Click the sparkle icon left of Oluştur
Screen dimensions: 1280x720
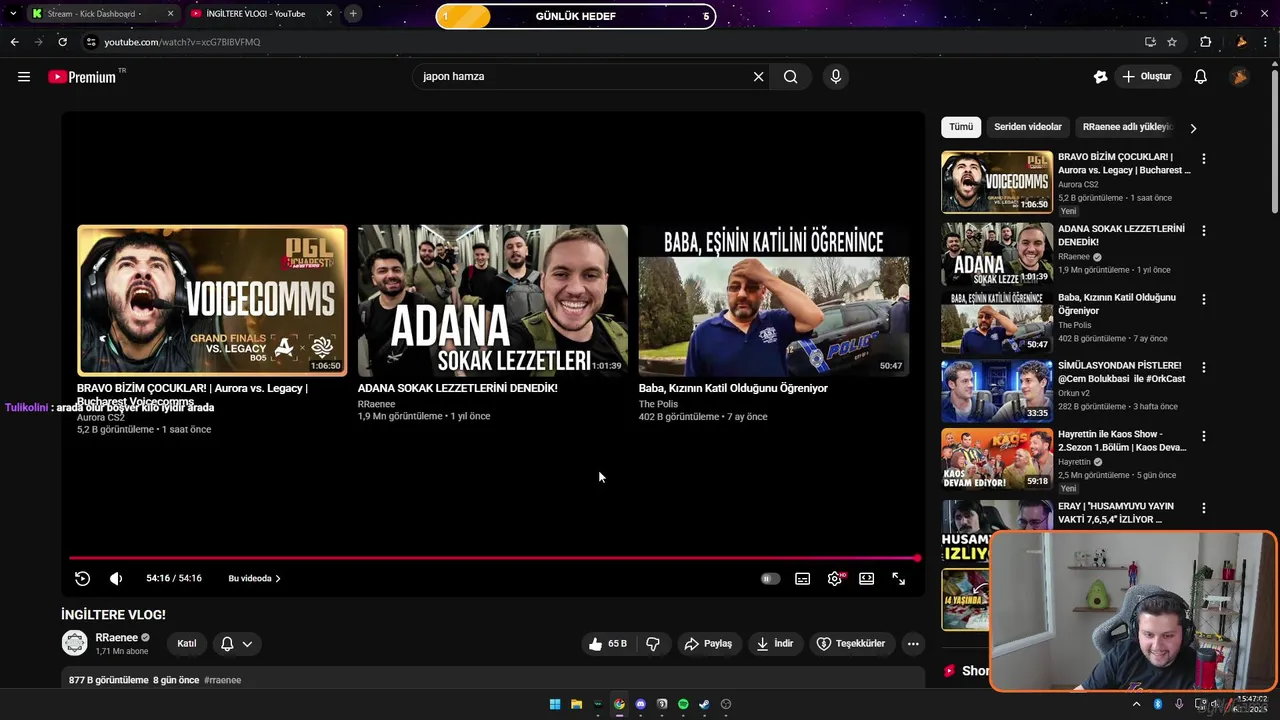coord(1100,77)
